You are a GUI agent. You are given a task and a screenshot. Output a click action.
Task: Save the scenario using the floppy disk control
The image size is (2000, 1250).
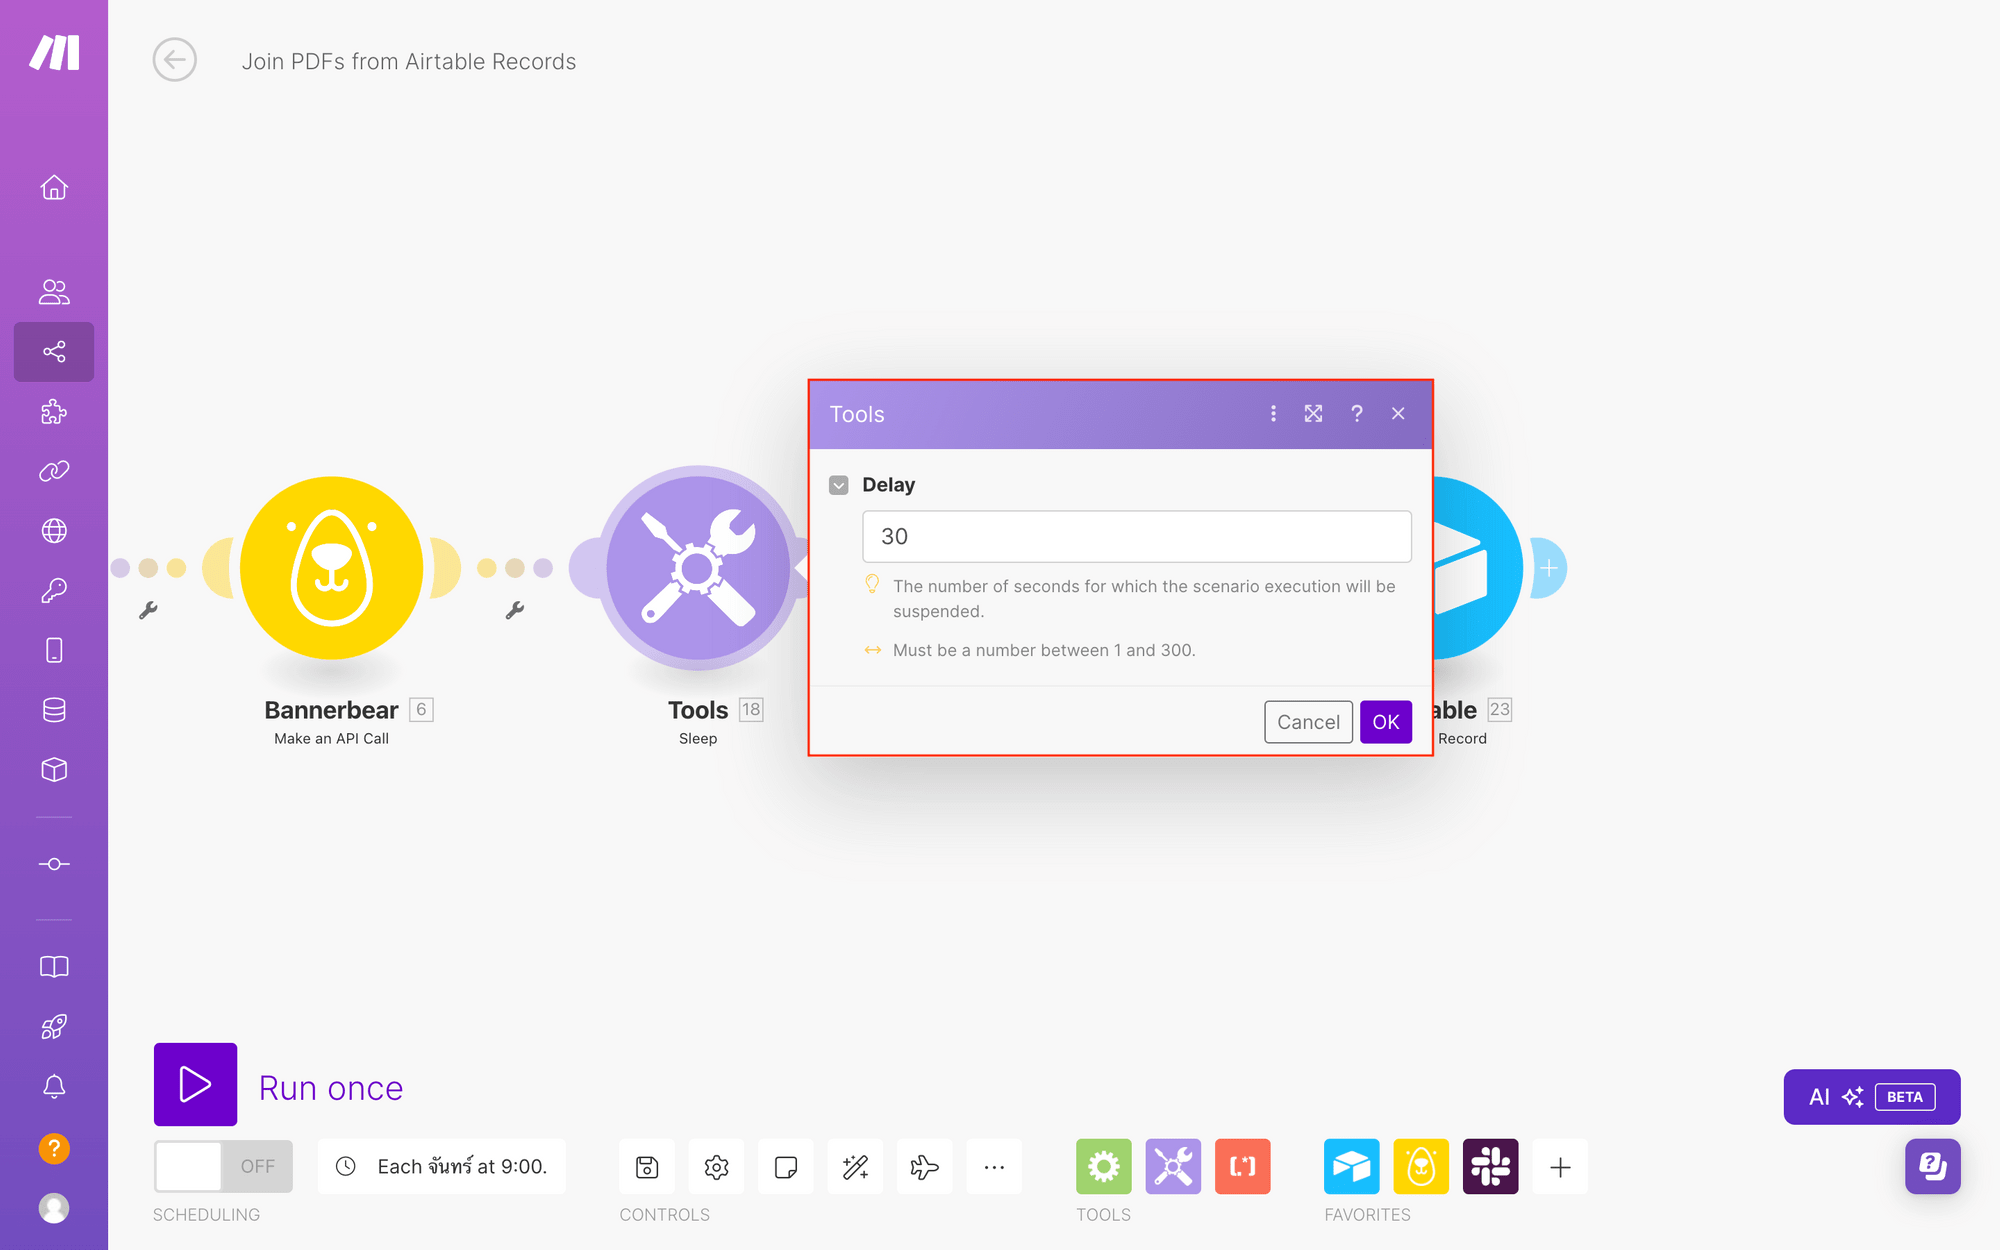[647, 1167]
